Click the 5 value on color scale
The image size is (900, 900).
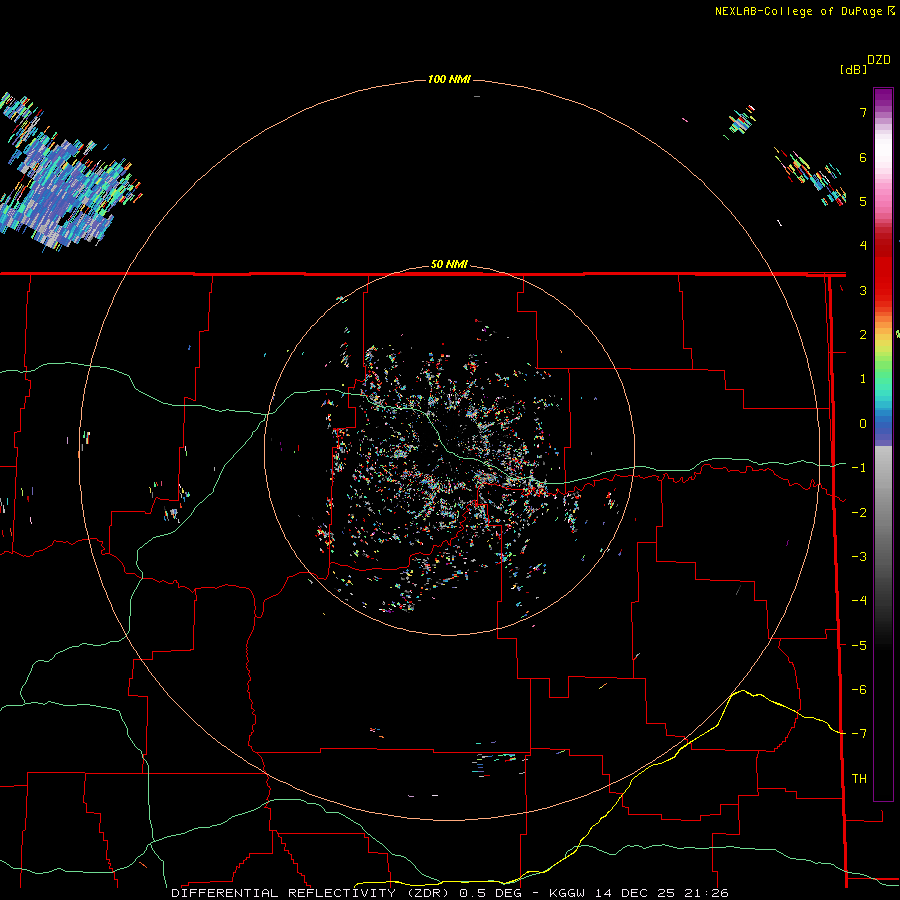(x=863, y=201)
